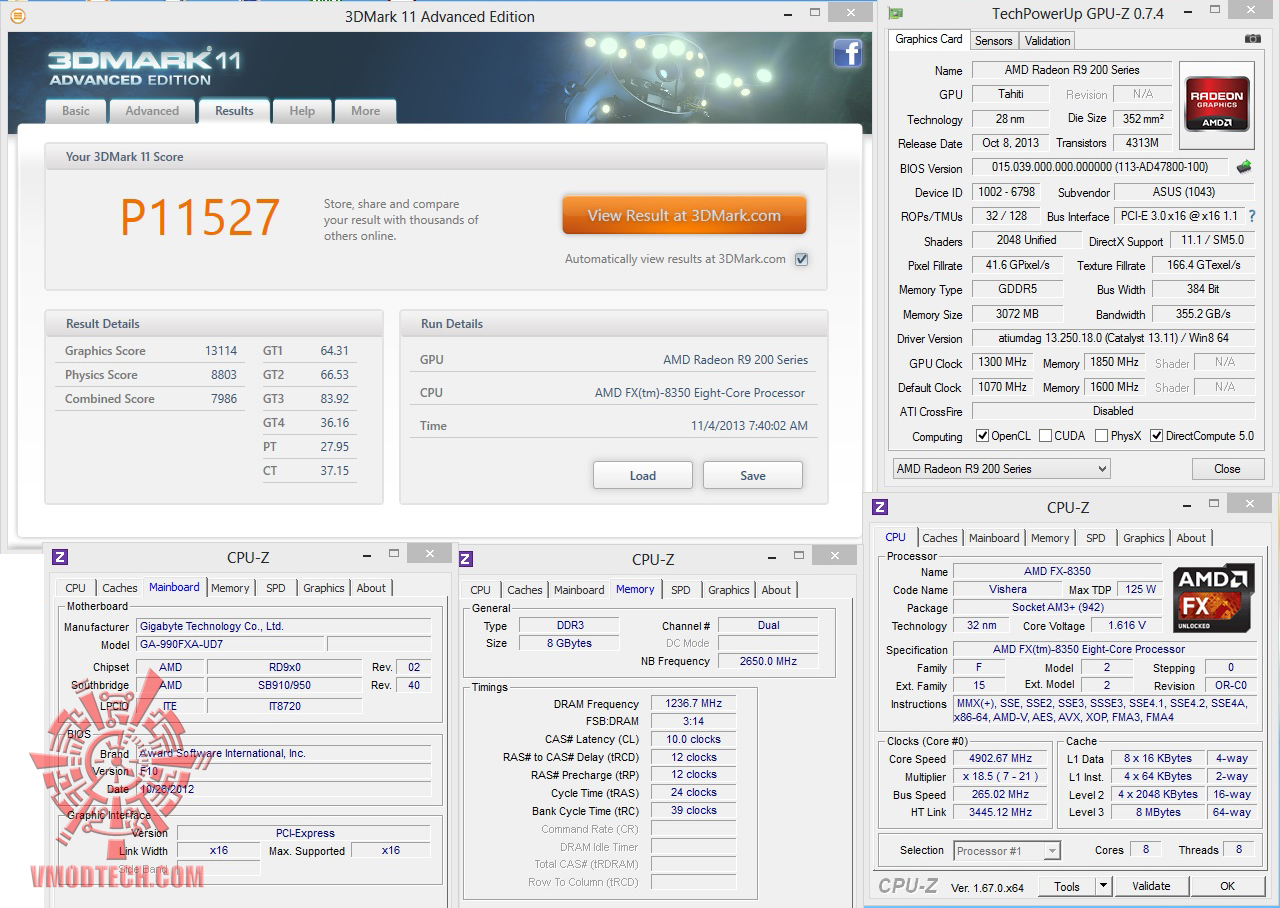The height and width of the screenshot is (908, 1280).
Task: Open the Caches tab in the motherboard CPU-Z window
Action: 120,588
